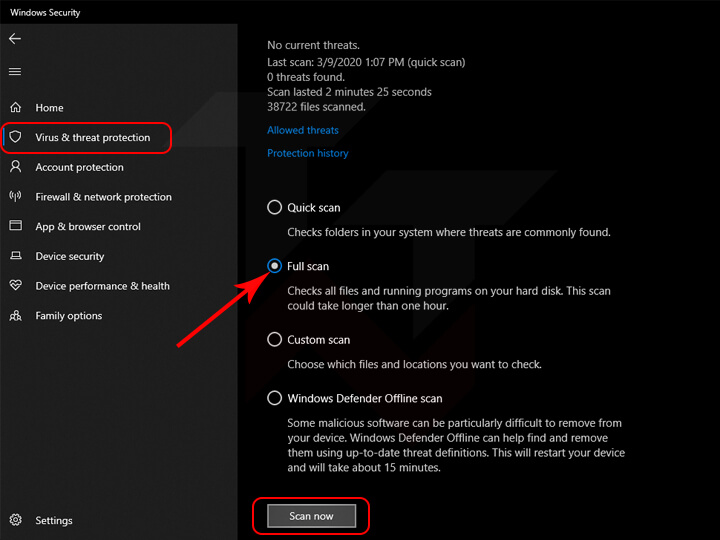Click the antenna icon for Firewall protection

point(15,197)
